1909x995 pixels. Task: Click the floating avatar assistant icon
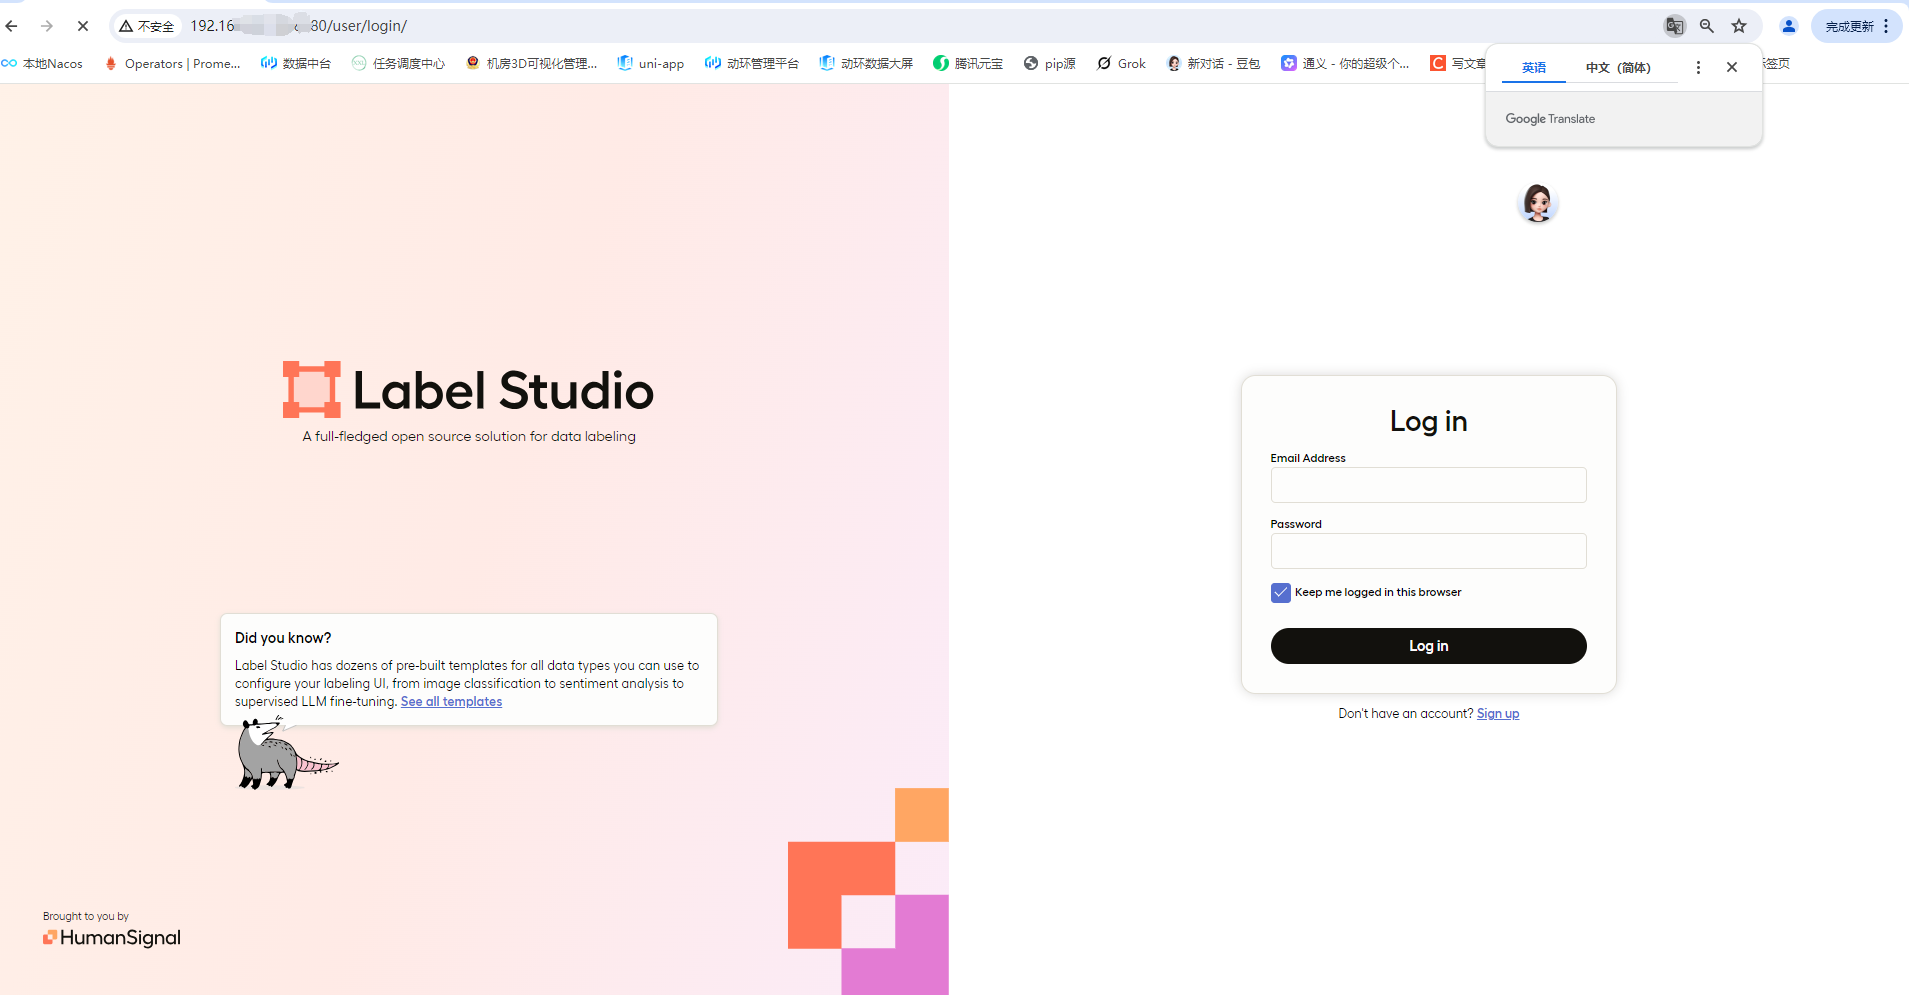click(1538, 203)
